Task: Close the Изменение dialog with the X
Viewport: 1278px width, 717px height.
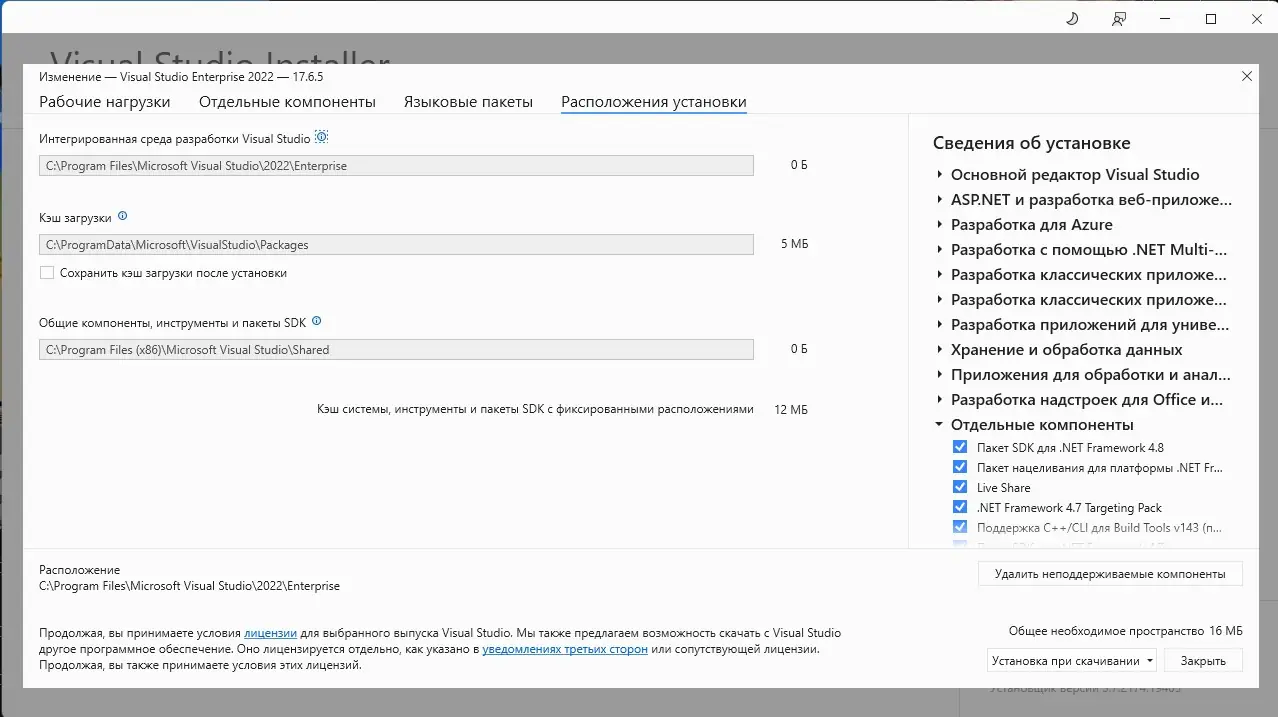Action: point(1246,76)
